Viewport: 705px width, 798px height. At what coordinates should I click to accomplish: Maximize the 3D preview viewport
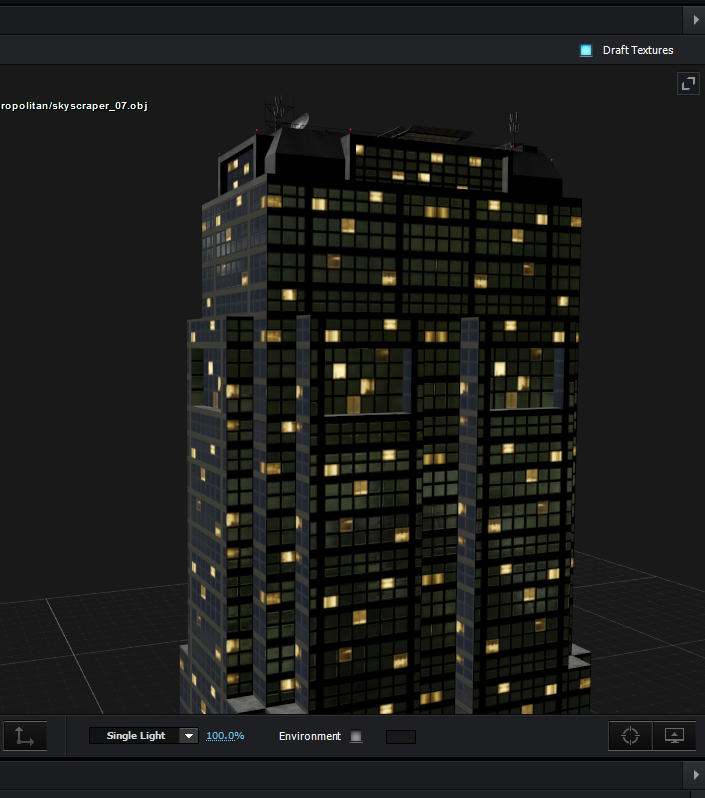pos(688,83)
